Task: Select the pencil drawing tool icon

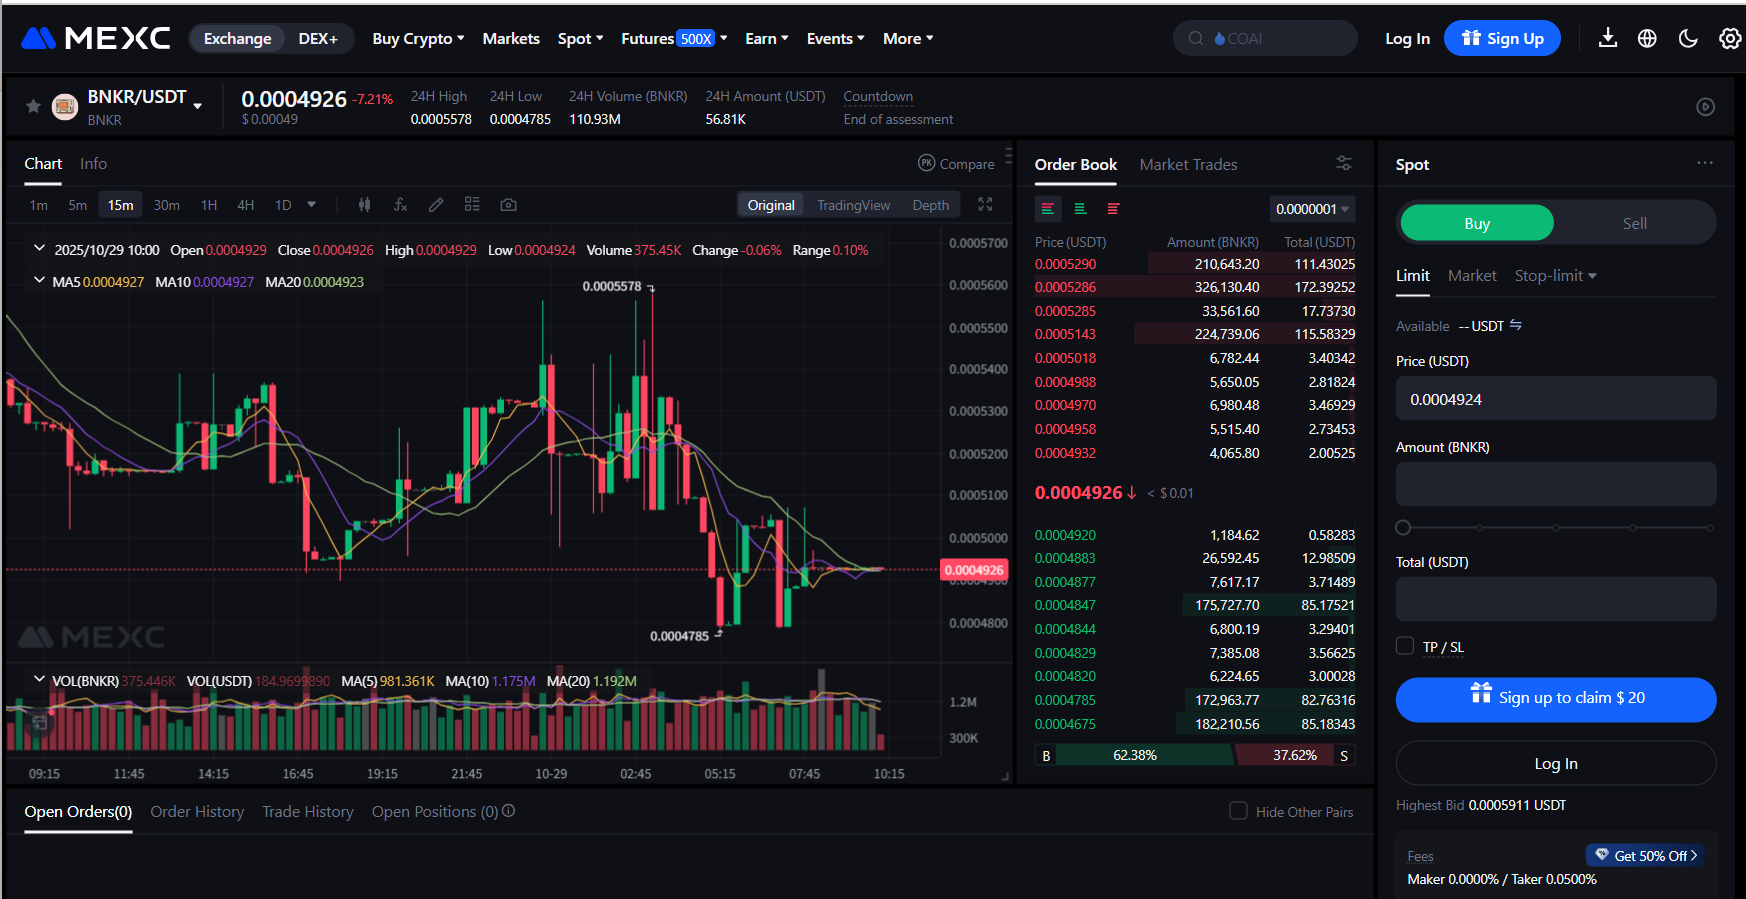Action: click(436, 205)
